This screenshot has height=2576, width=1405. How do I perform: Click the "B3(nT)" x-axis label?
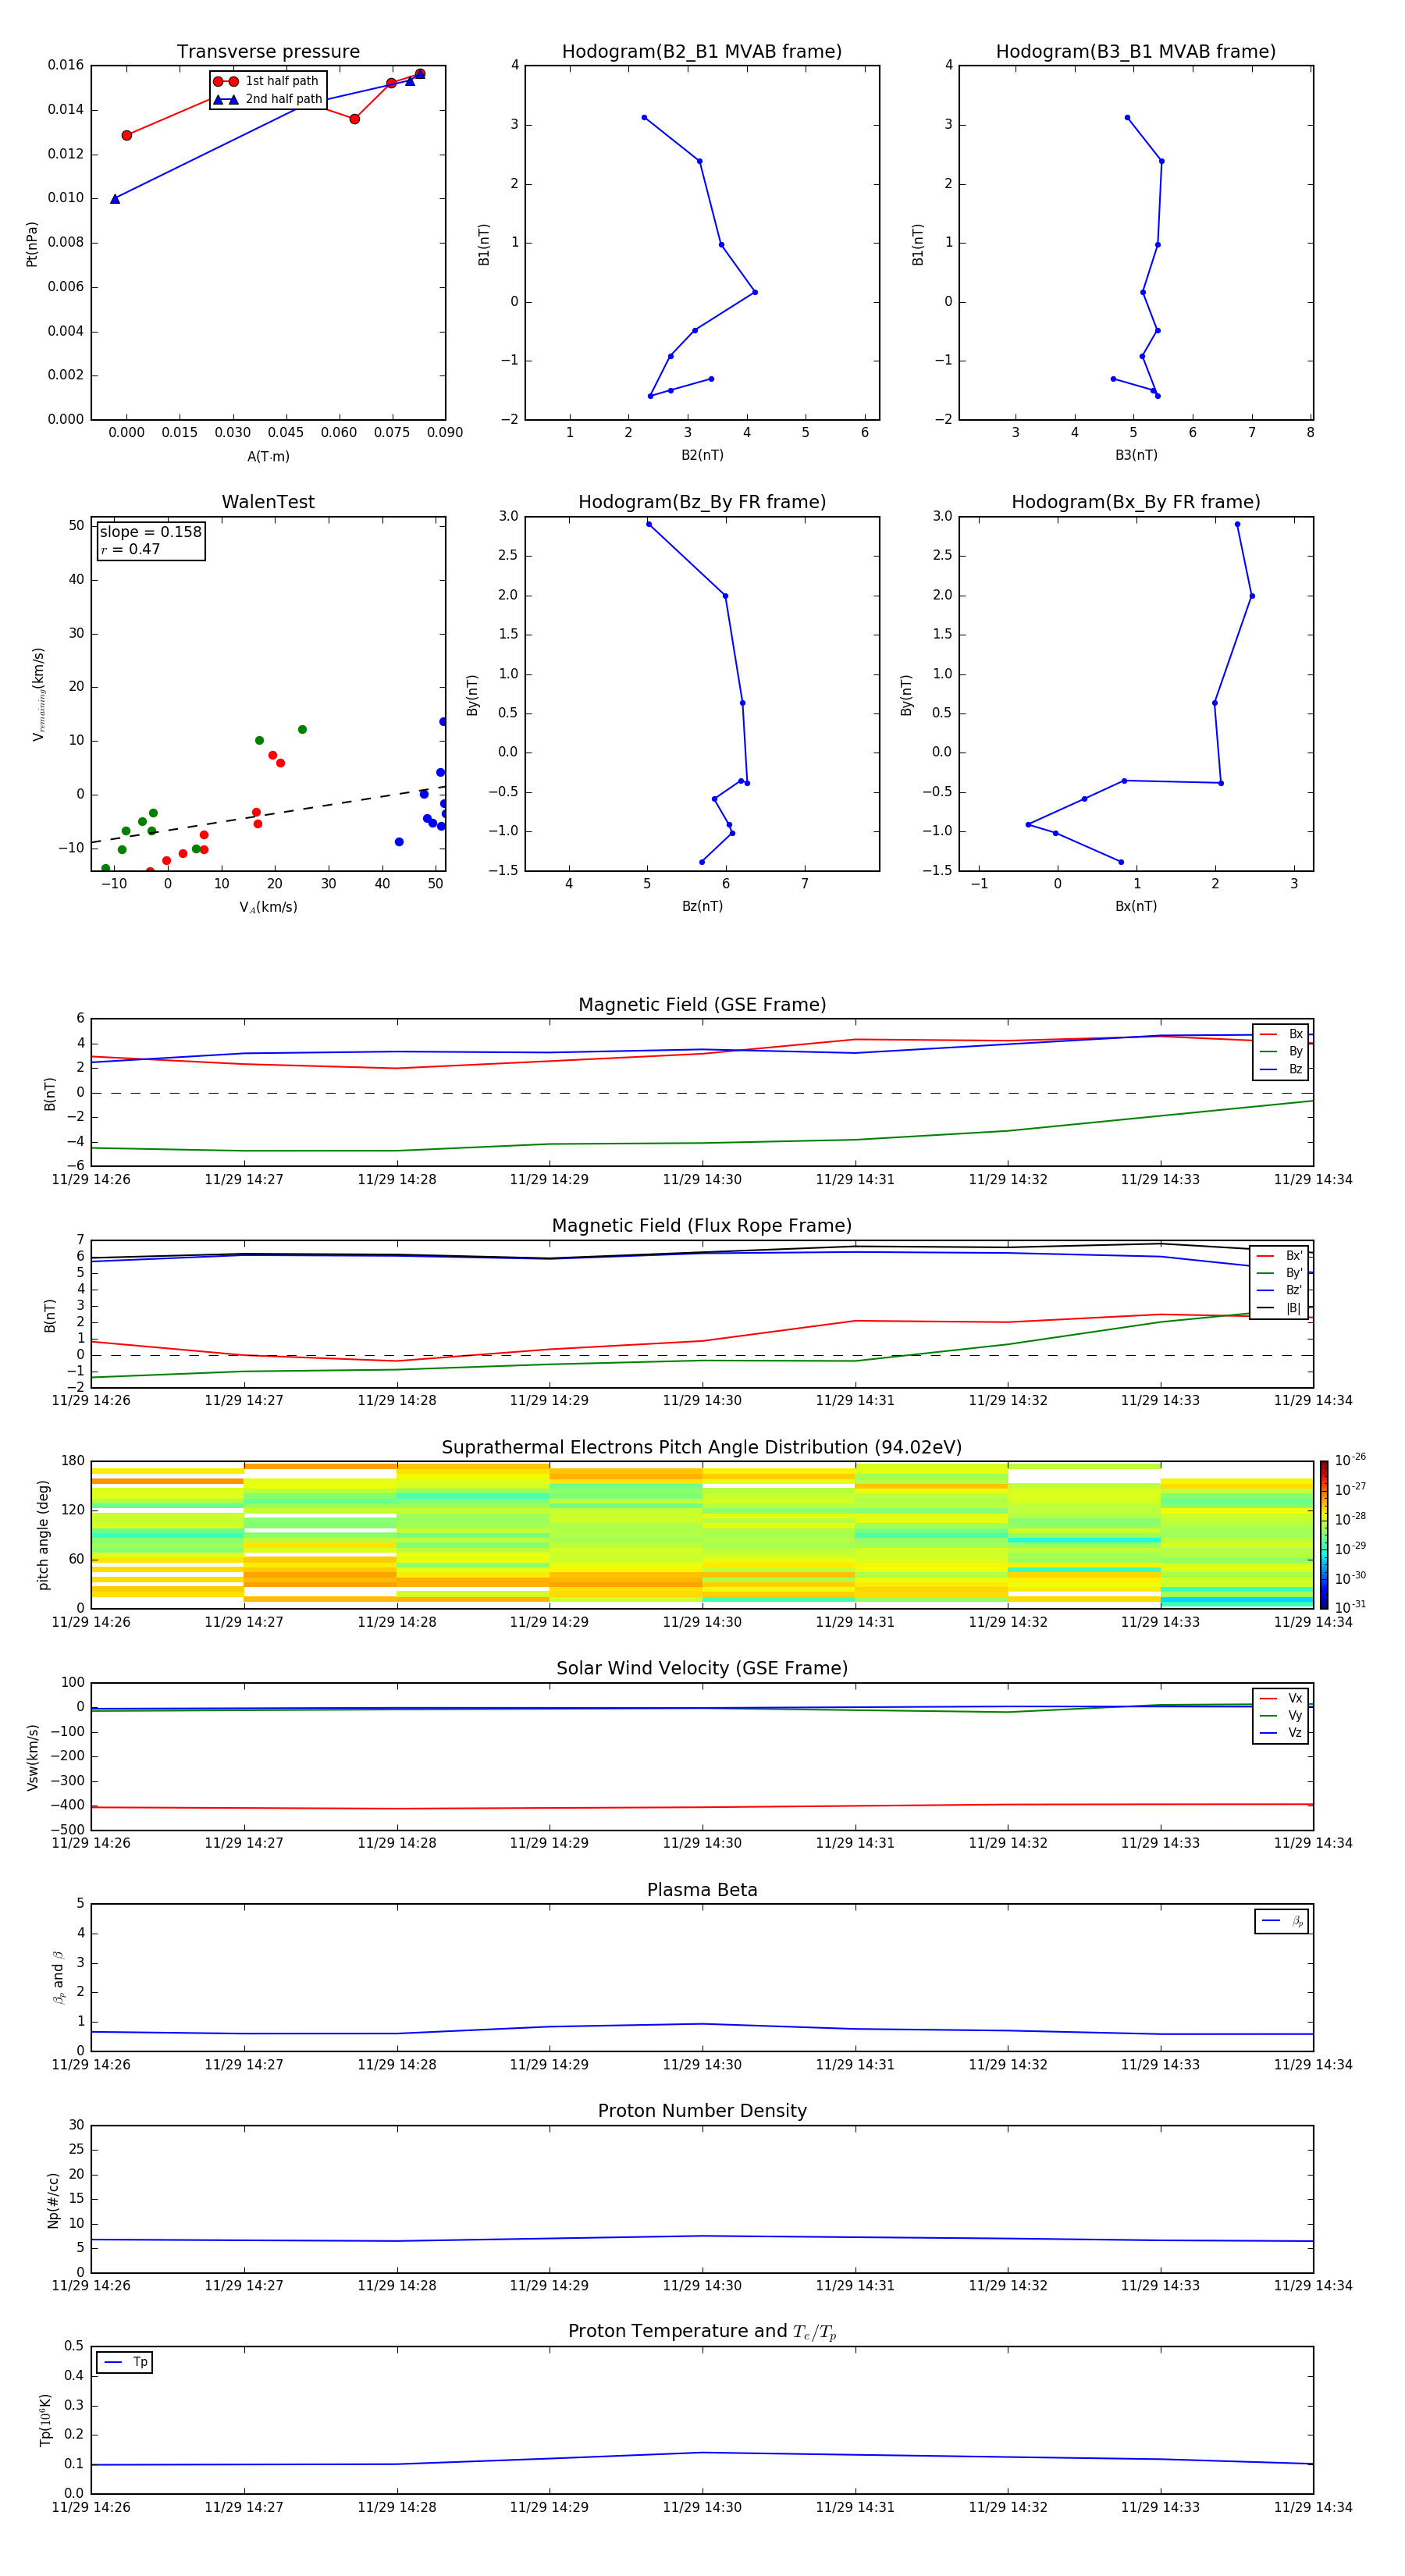pos(1136,455)
